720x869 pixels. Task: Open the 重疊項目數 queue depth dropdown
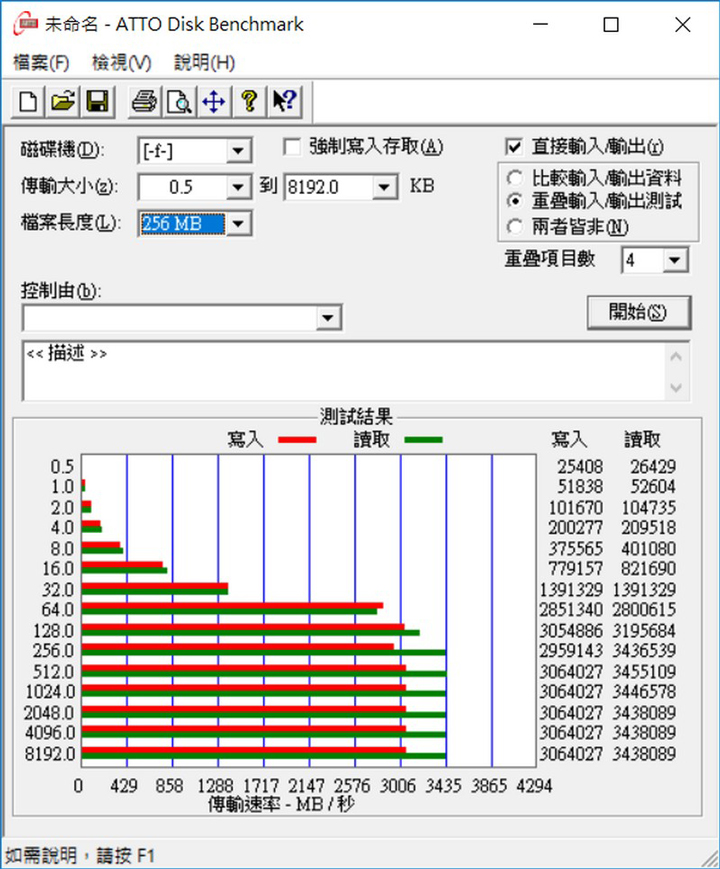pos(675,260)
